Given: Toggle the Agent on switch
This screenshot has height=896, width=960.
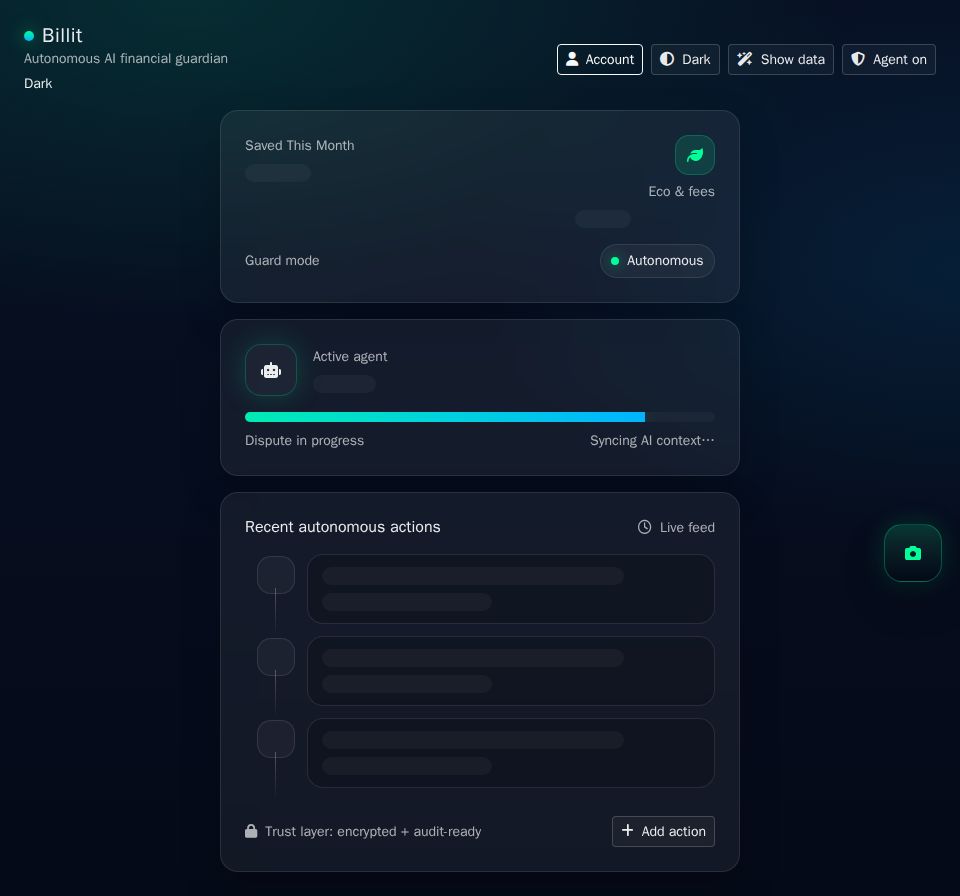Looking at the screenshot, I should click(x=888, y=59).
